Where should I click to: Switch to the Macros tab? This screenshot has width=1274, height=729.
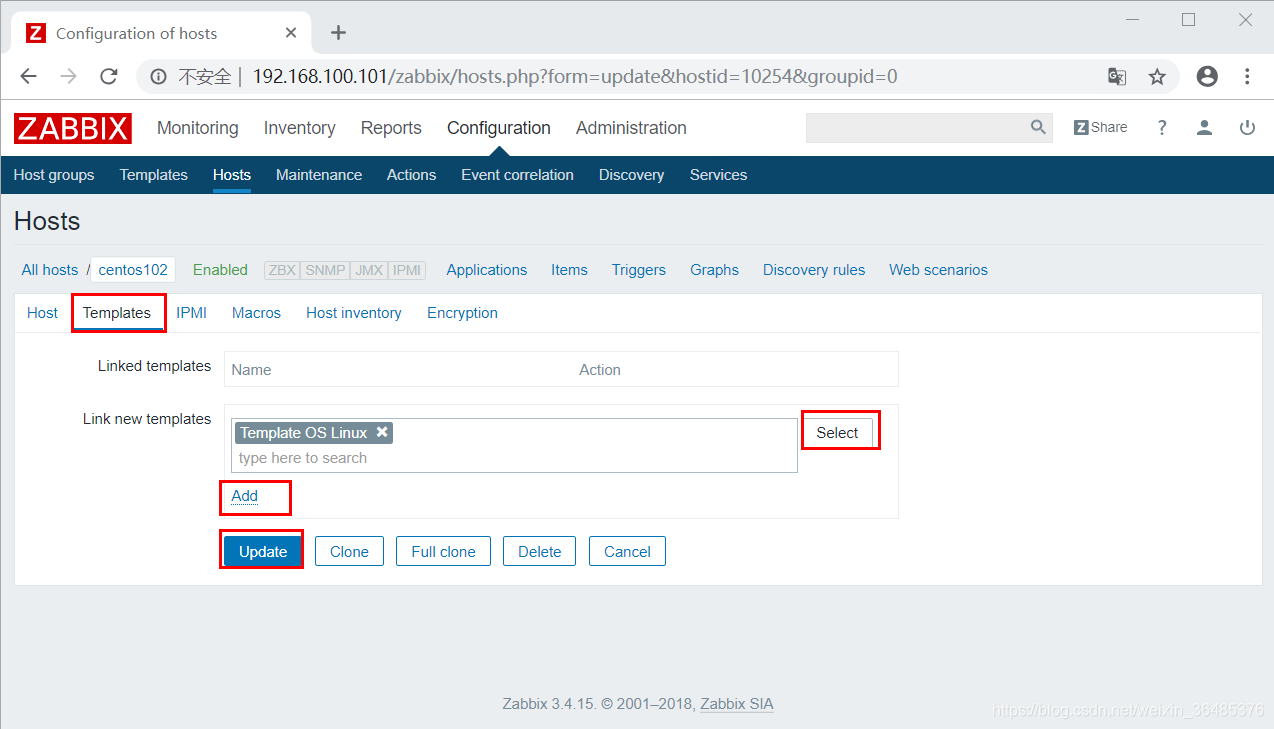[256, 313]
